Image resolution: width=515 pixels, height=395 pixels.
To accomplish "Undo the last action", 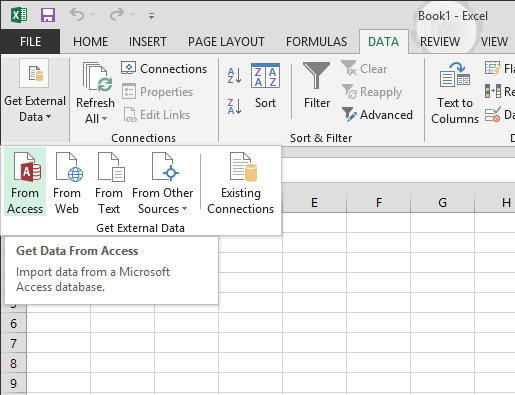I will [77, 15].
